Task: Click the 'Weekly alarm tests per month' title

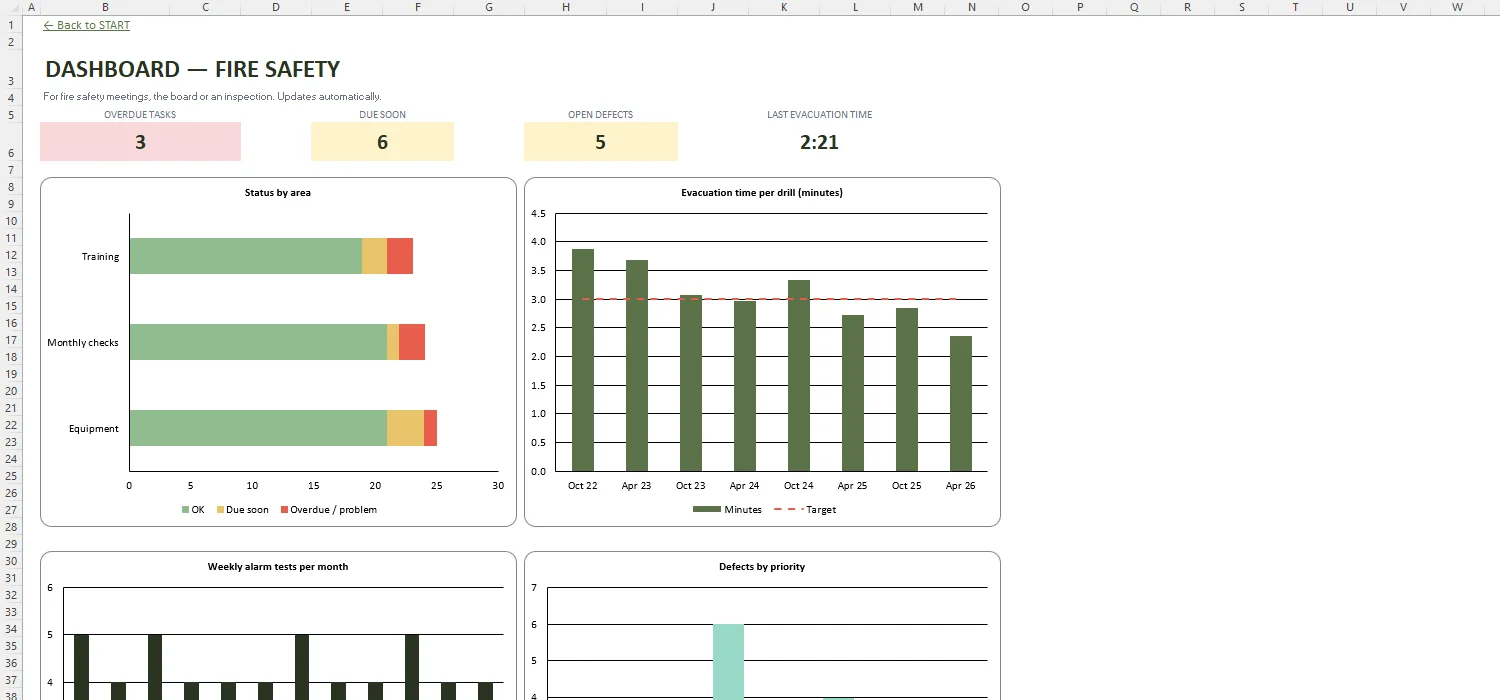Action: (278, 566)
